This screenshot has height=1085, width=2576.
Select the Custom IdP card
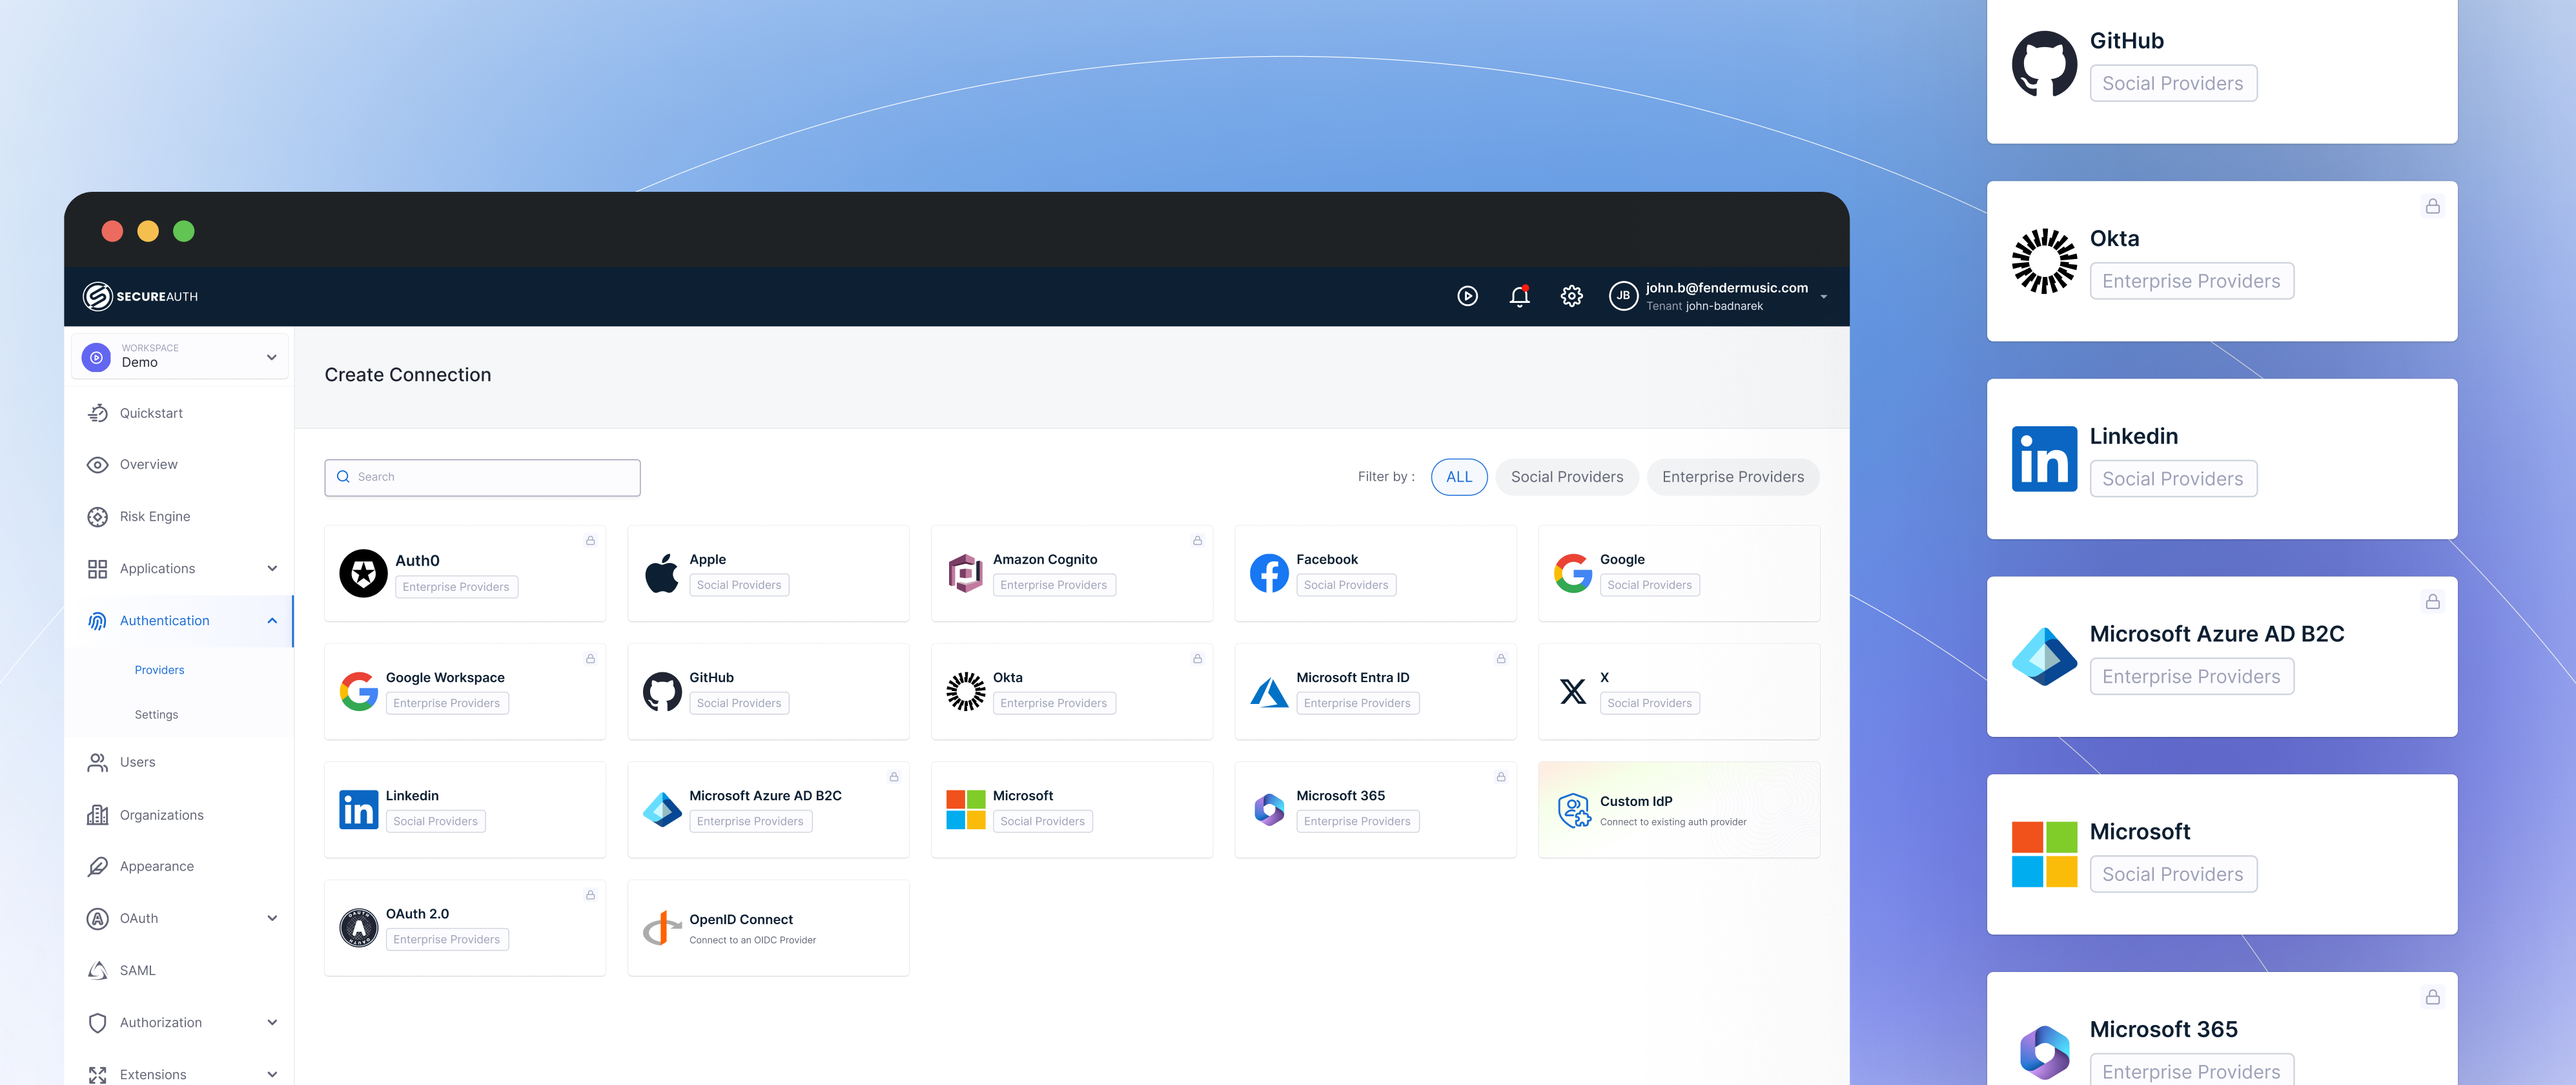coord(1678,809)
